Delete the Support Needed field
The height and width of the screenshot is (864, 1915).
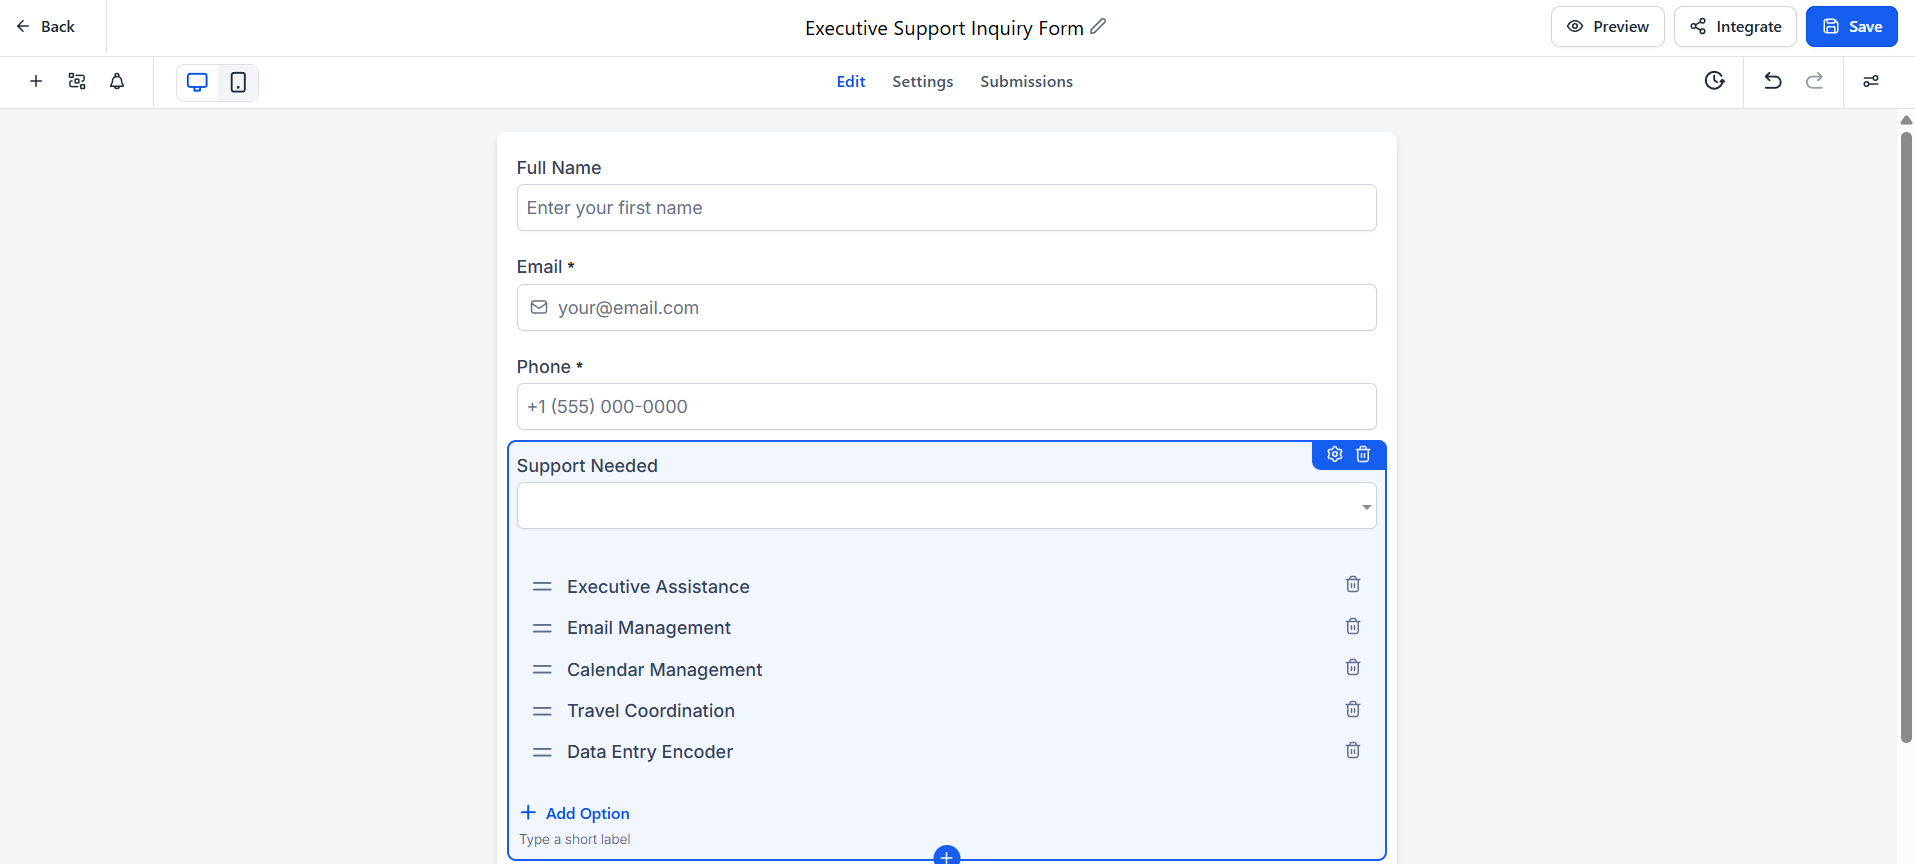coord(1363,454)
